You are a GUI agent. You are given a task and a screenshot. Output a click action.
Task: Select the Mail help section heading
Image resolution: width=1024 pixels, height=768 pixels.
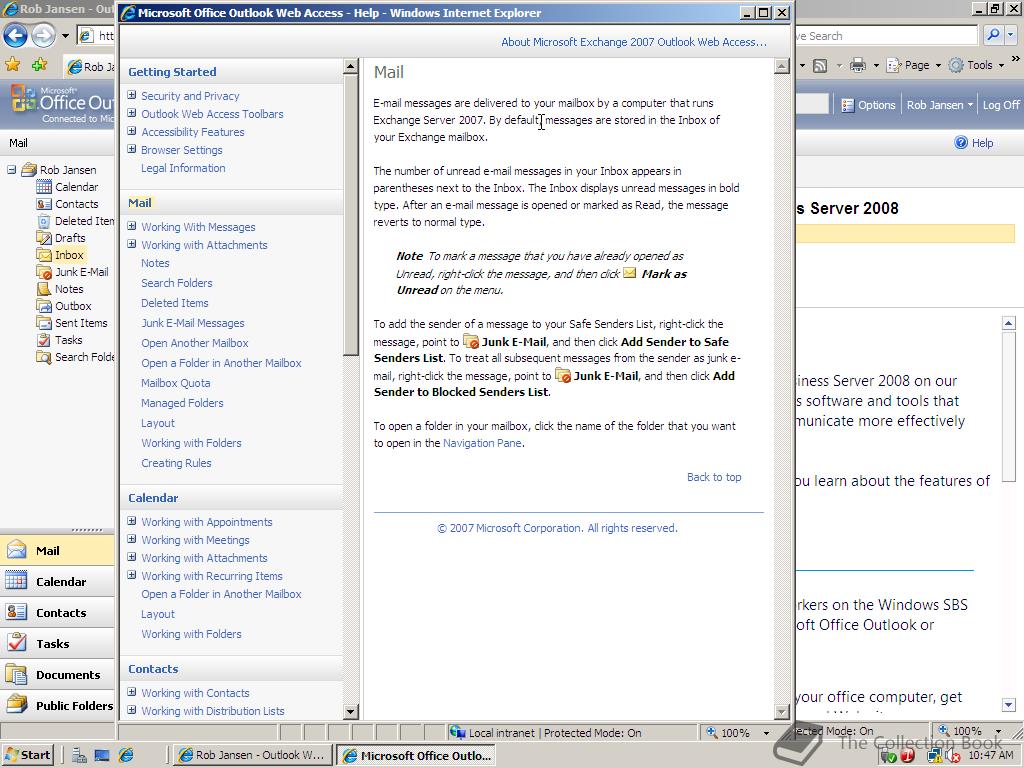pyautogui.click(x=140, y=202)
